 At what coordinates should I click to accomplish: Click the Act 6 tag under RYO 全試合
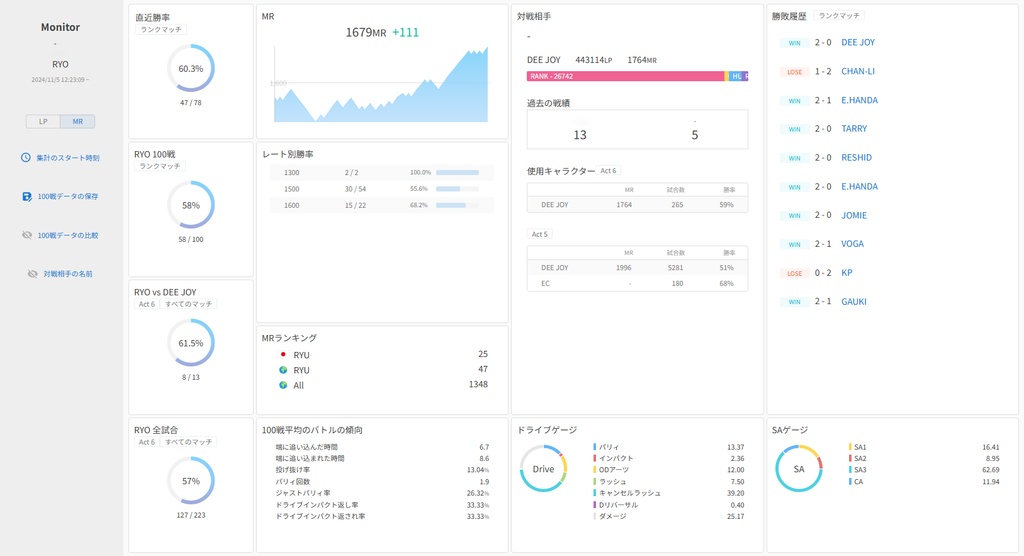click(x=147, y=442)
